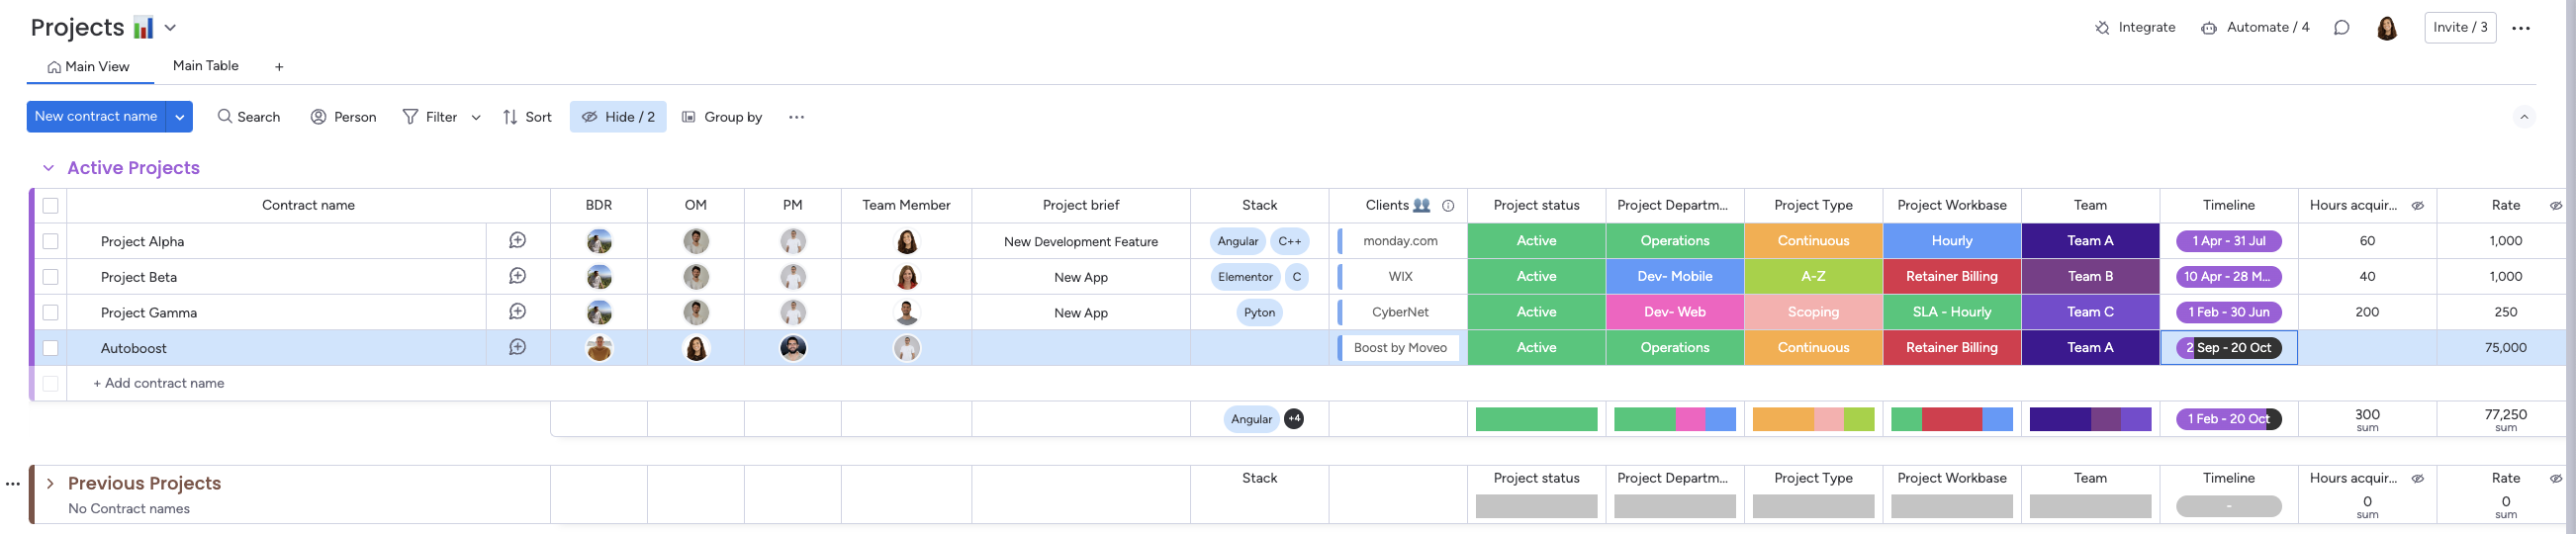2576x534 pixels.
Task: Expand the Previous Projects group
Action: (50, 484)
